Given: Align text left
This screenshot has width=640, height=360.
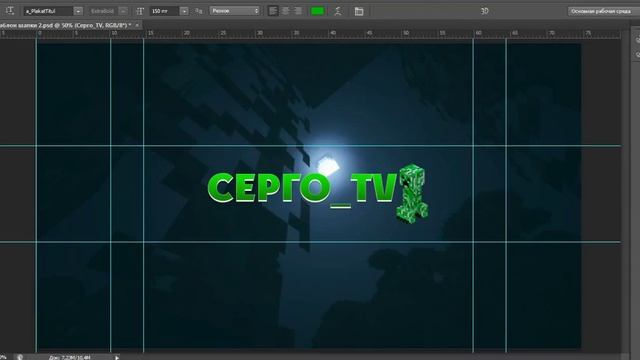Looking at the screenshot, I should (273, 11).
